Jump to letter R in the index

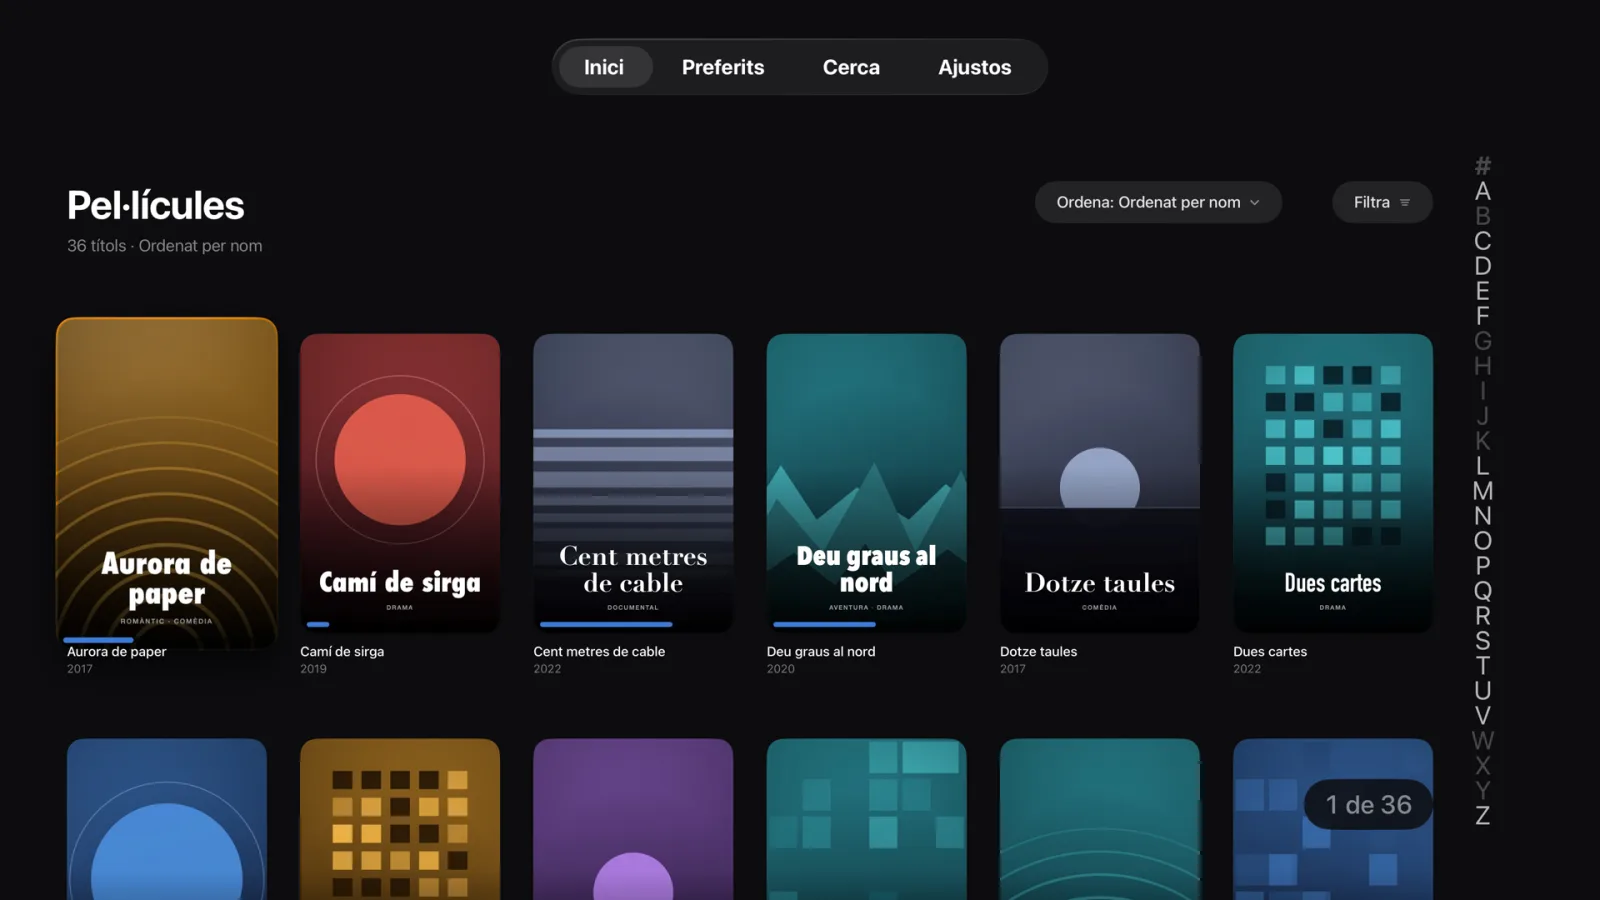(x=1483, y=616)
